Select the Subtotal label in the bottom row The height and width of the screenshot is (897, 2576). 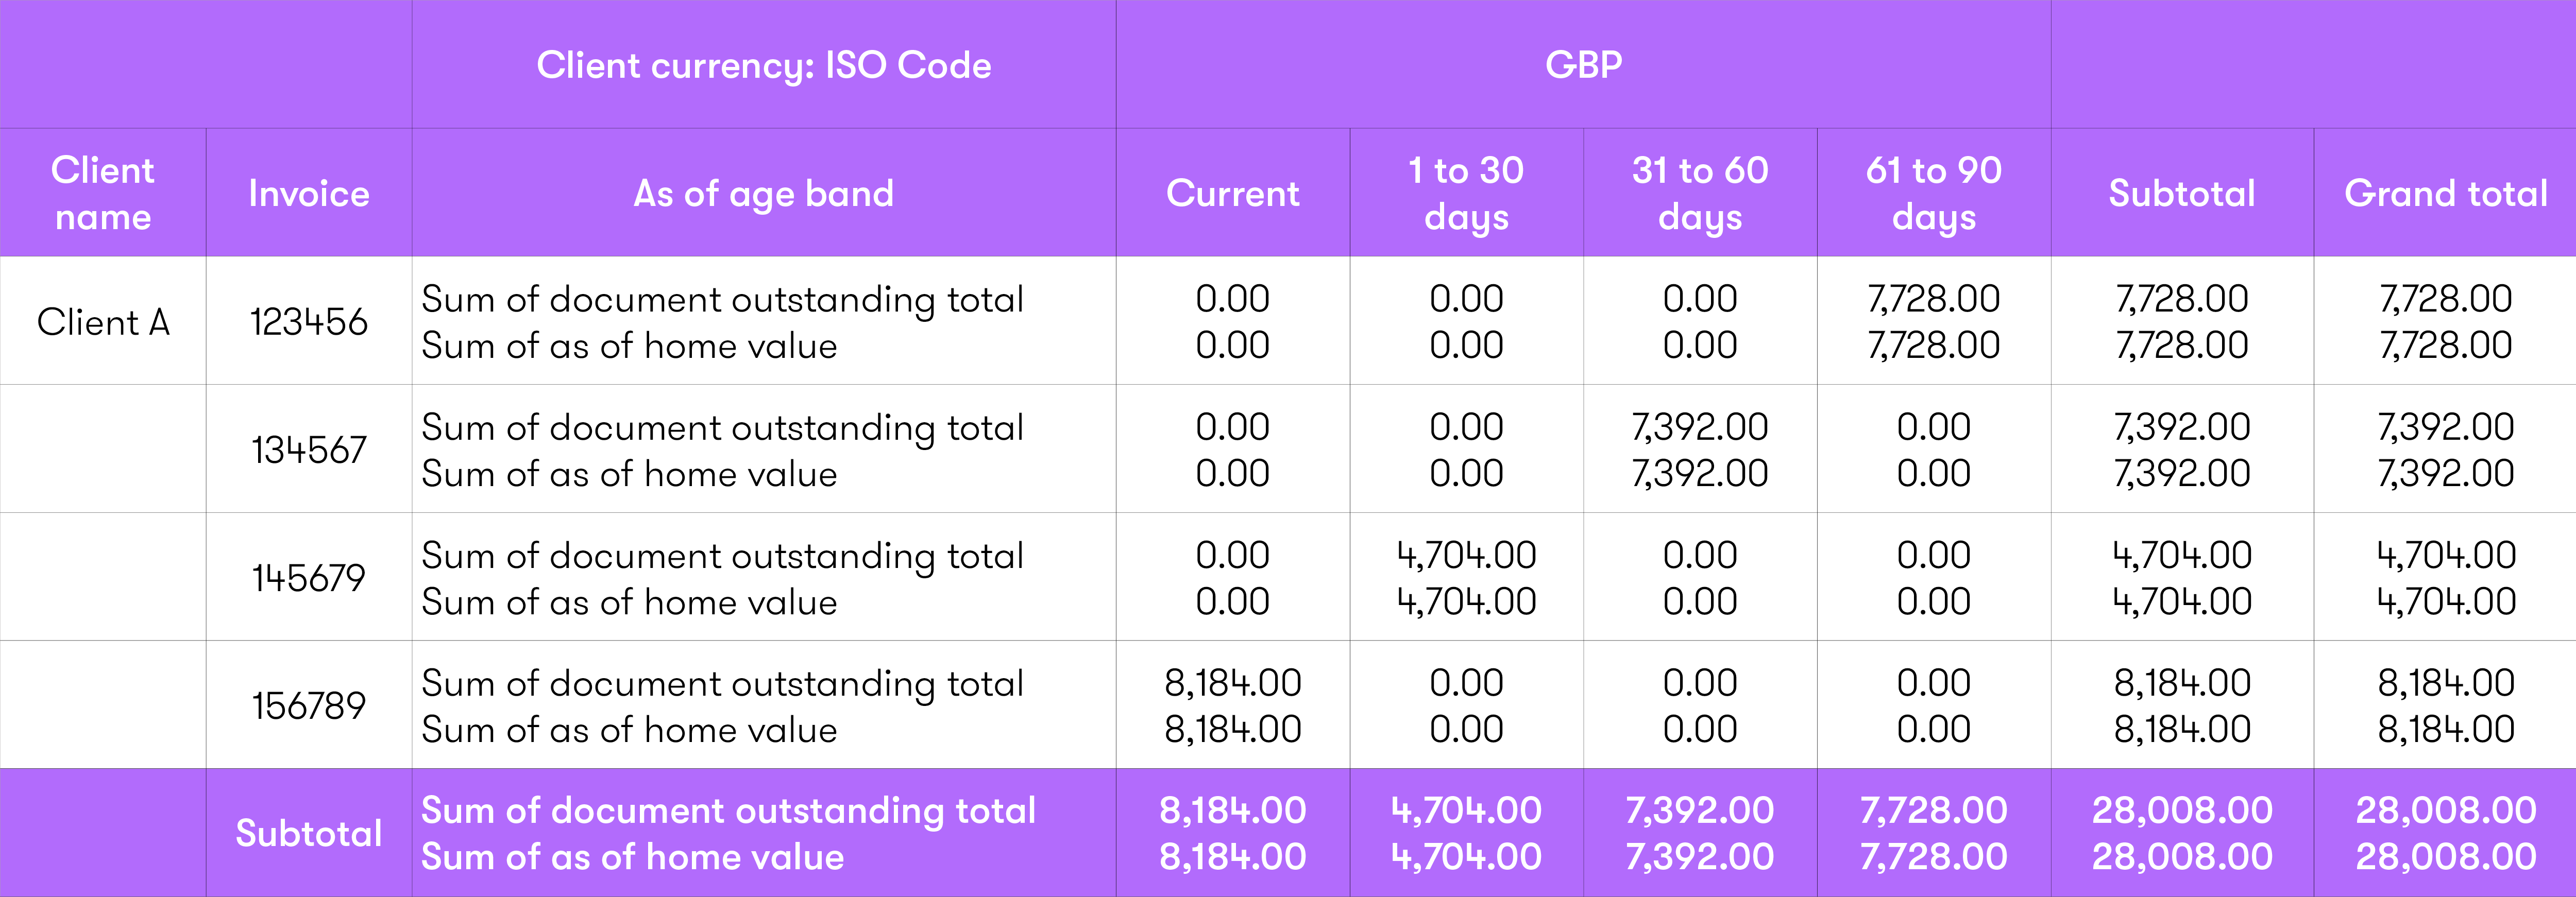(x=309, y=833)
